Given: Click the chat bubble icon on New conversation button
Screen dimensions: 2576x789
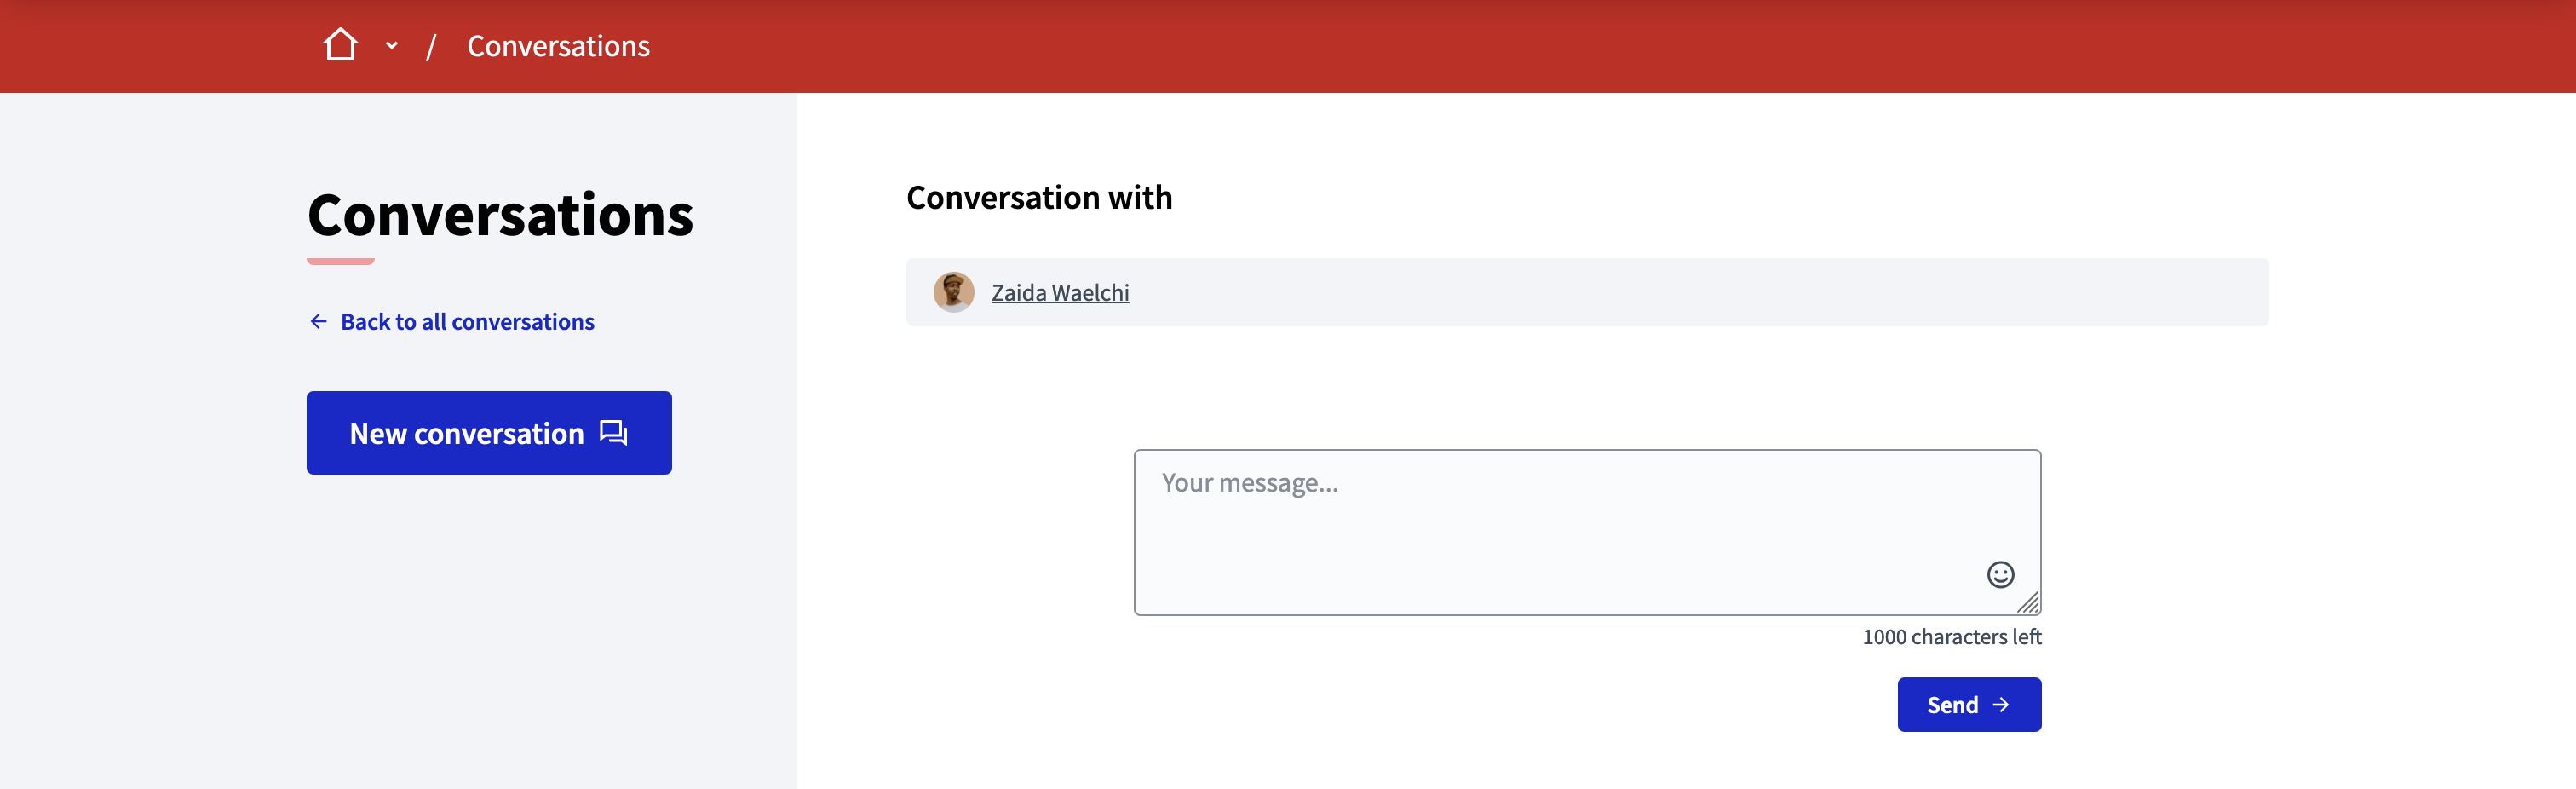Looking at the screenshot, I should [612, 432].
